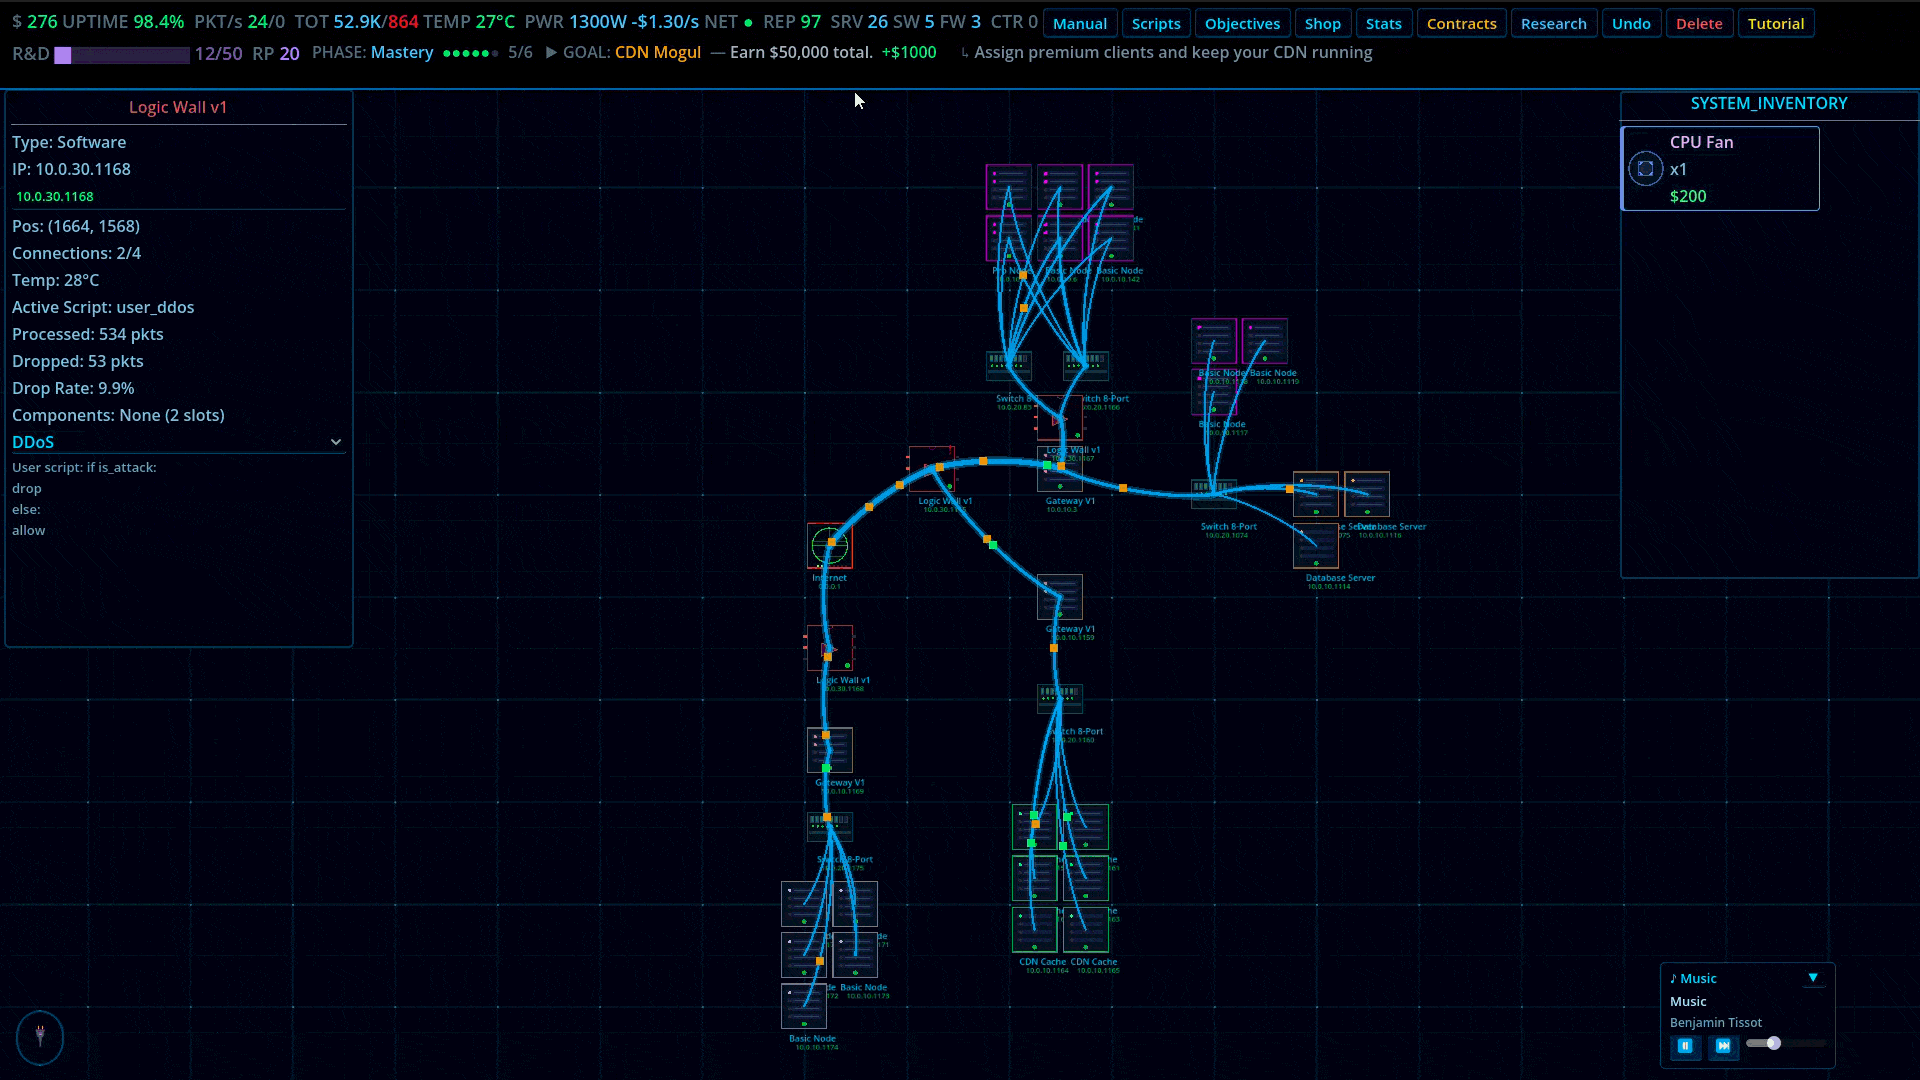Open the Research tab
Image resolution: width=1920 pixels, height=1080 pixels.
[x=1553, y=24]
